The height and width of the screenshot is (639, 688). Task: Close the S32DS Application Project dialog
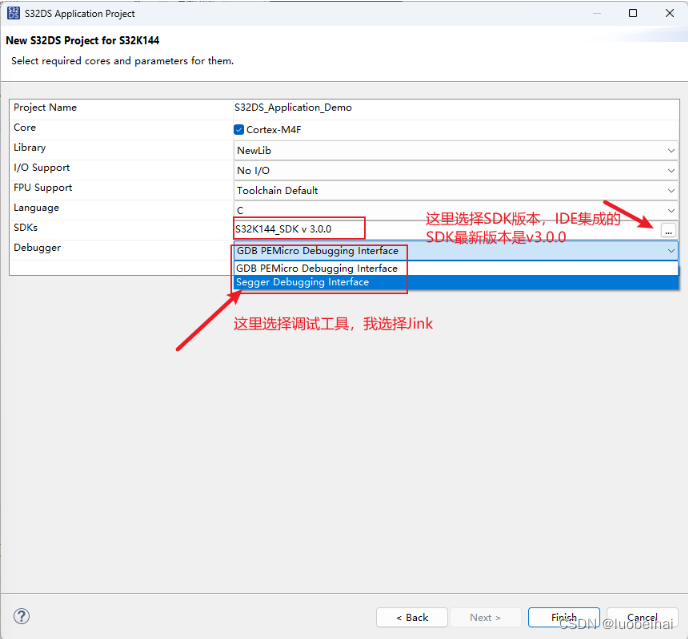[670, 13]
